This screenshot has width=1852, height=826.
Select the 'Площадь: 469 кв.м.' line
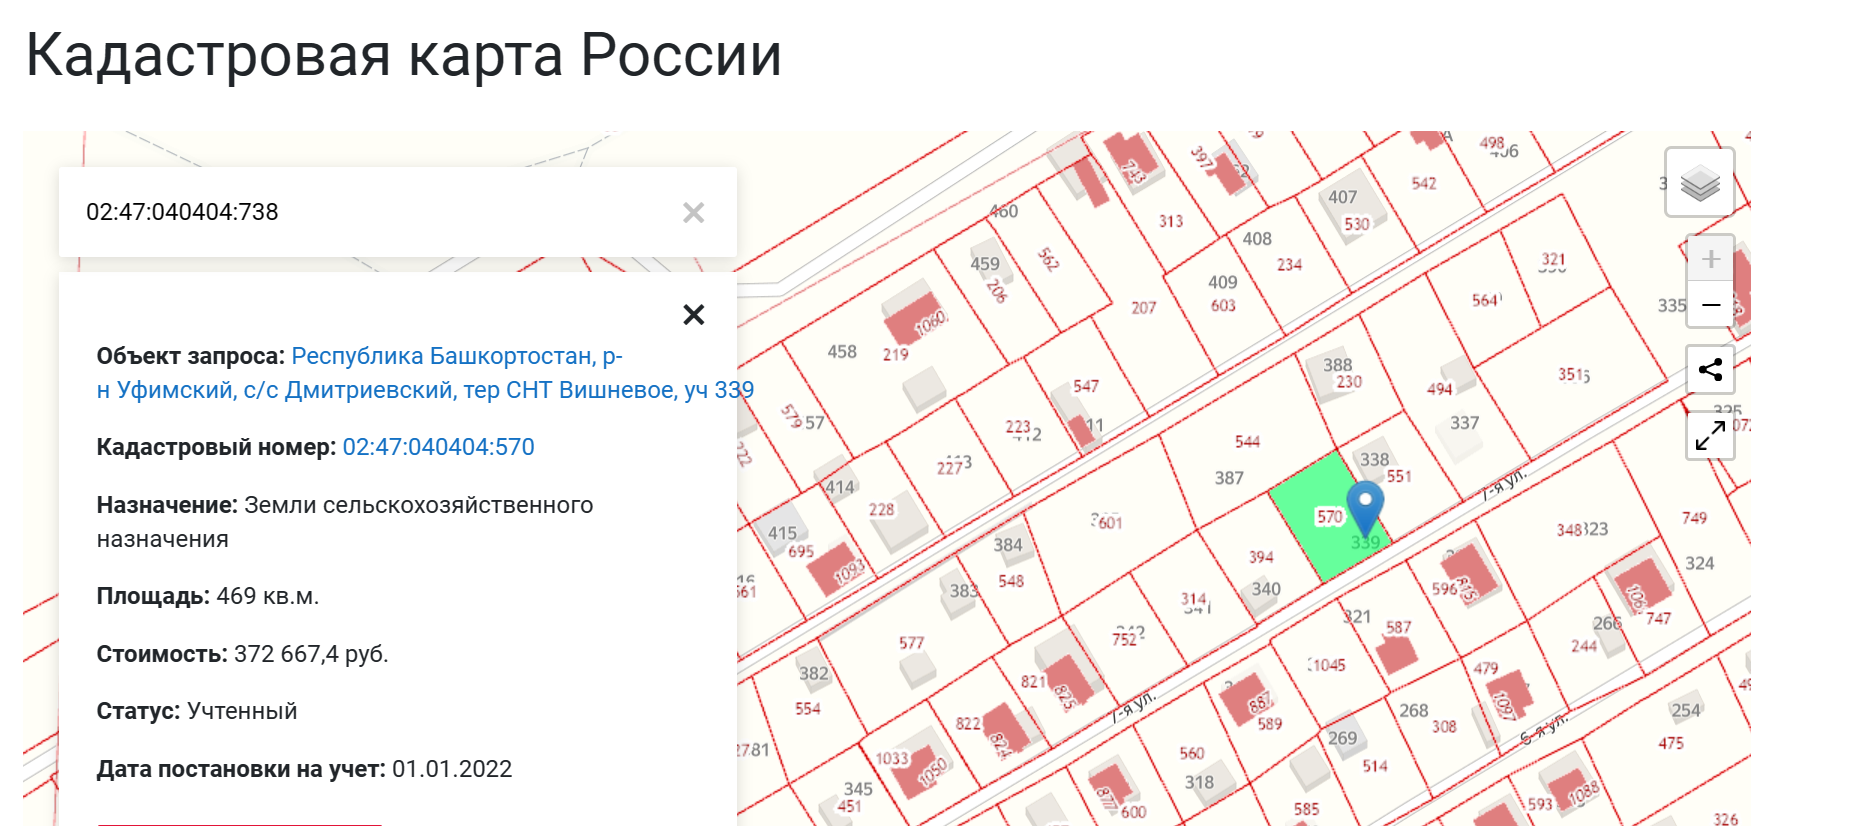(208, 596)
